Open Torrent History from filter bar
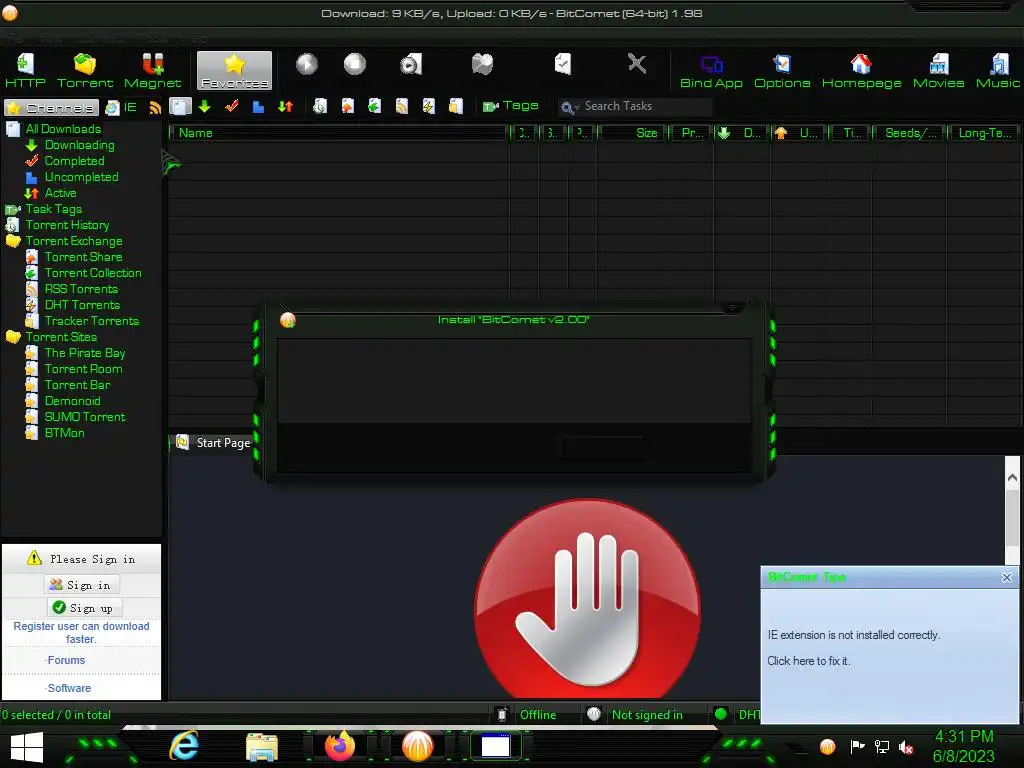The height and width of the screenshot is (768, 1024). [x=319, y=106]
